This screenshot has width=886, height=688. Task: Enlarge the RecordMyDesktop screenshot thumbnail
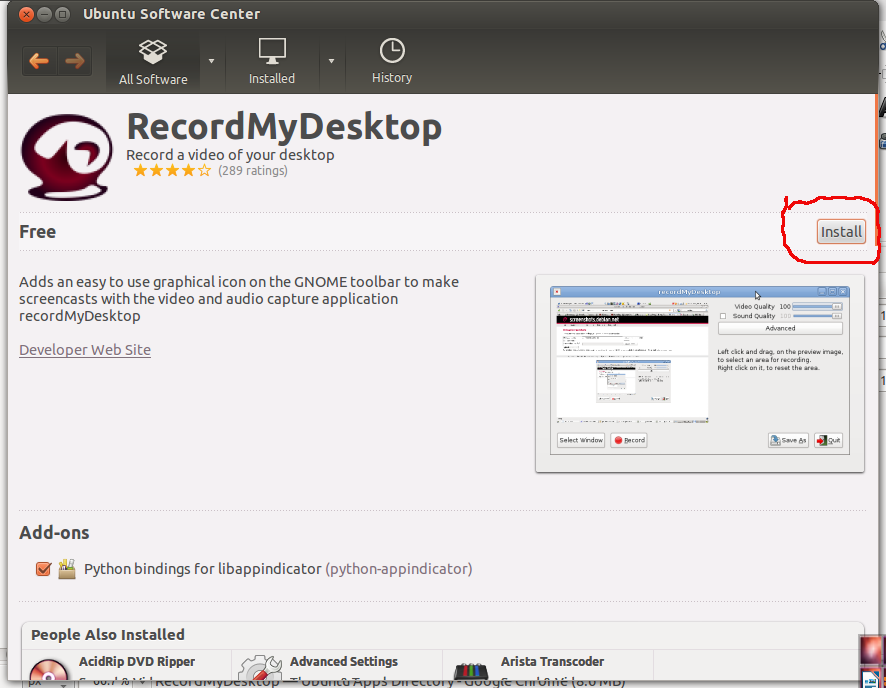pos(700,373)
